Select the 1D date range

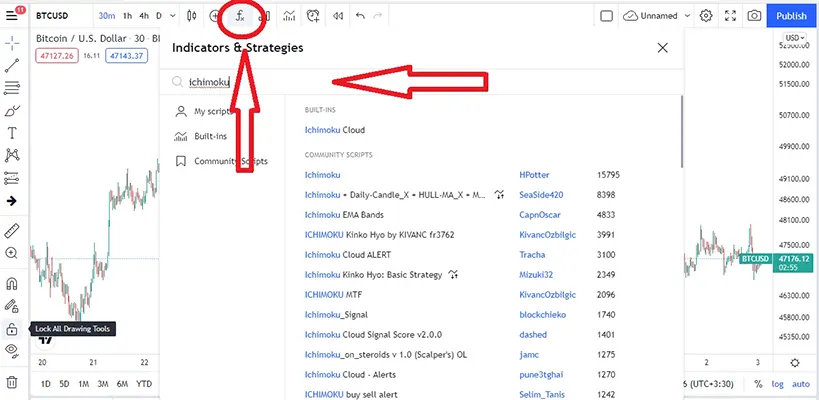pyautogui.click(x=45, y=384)
